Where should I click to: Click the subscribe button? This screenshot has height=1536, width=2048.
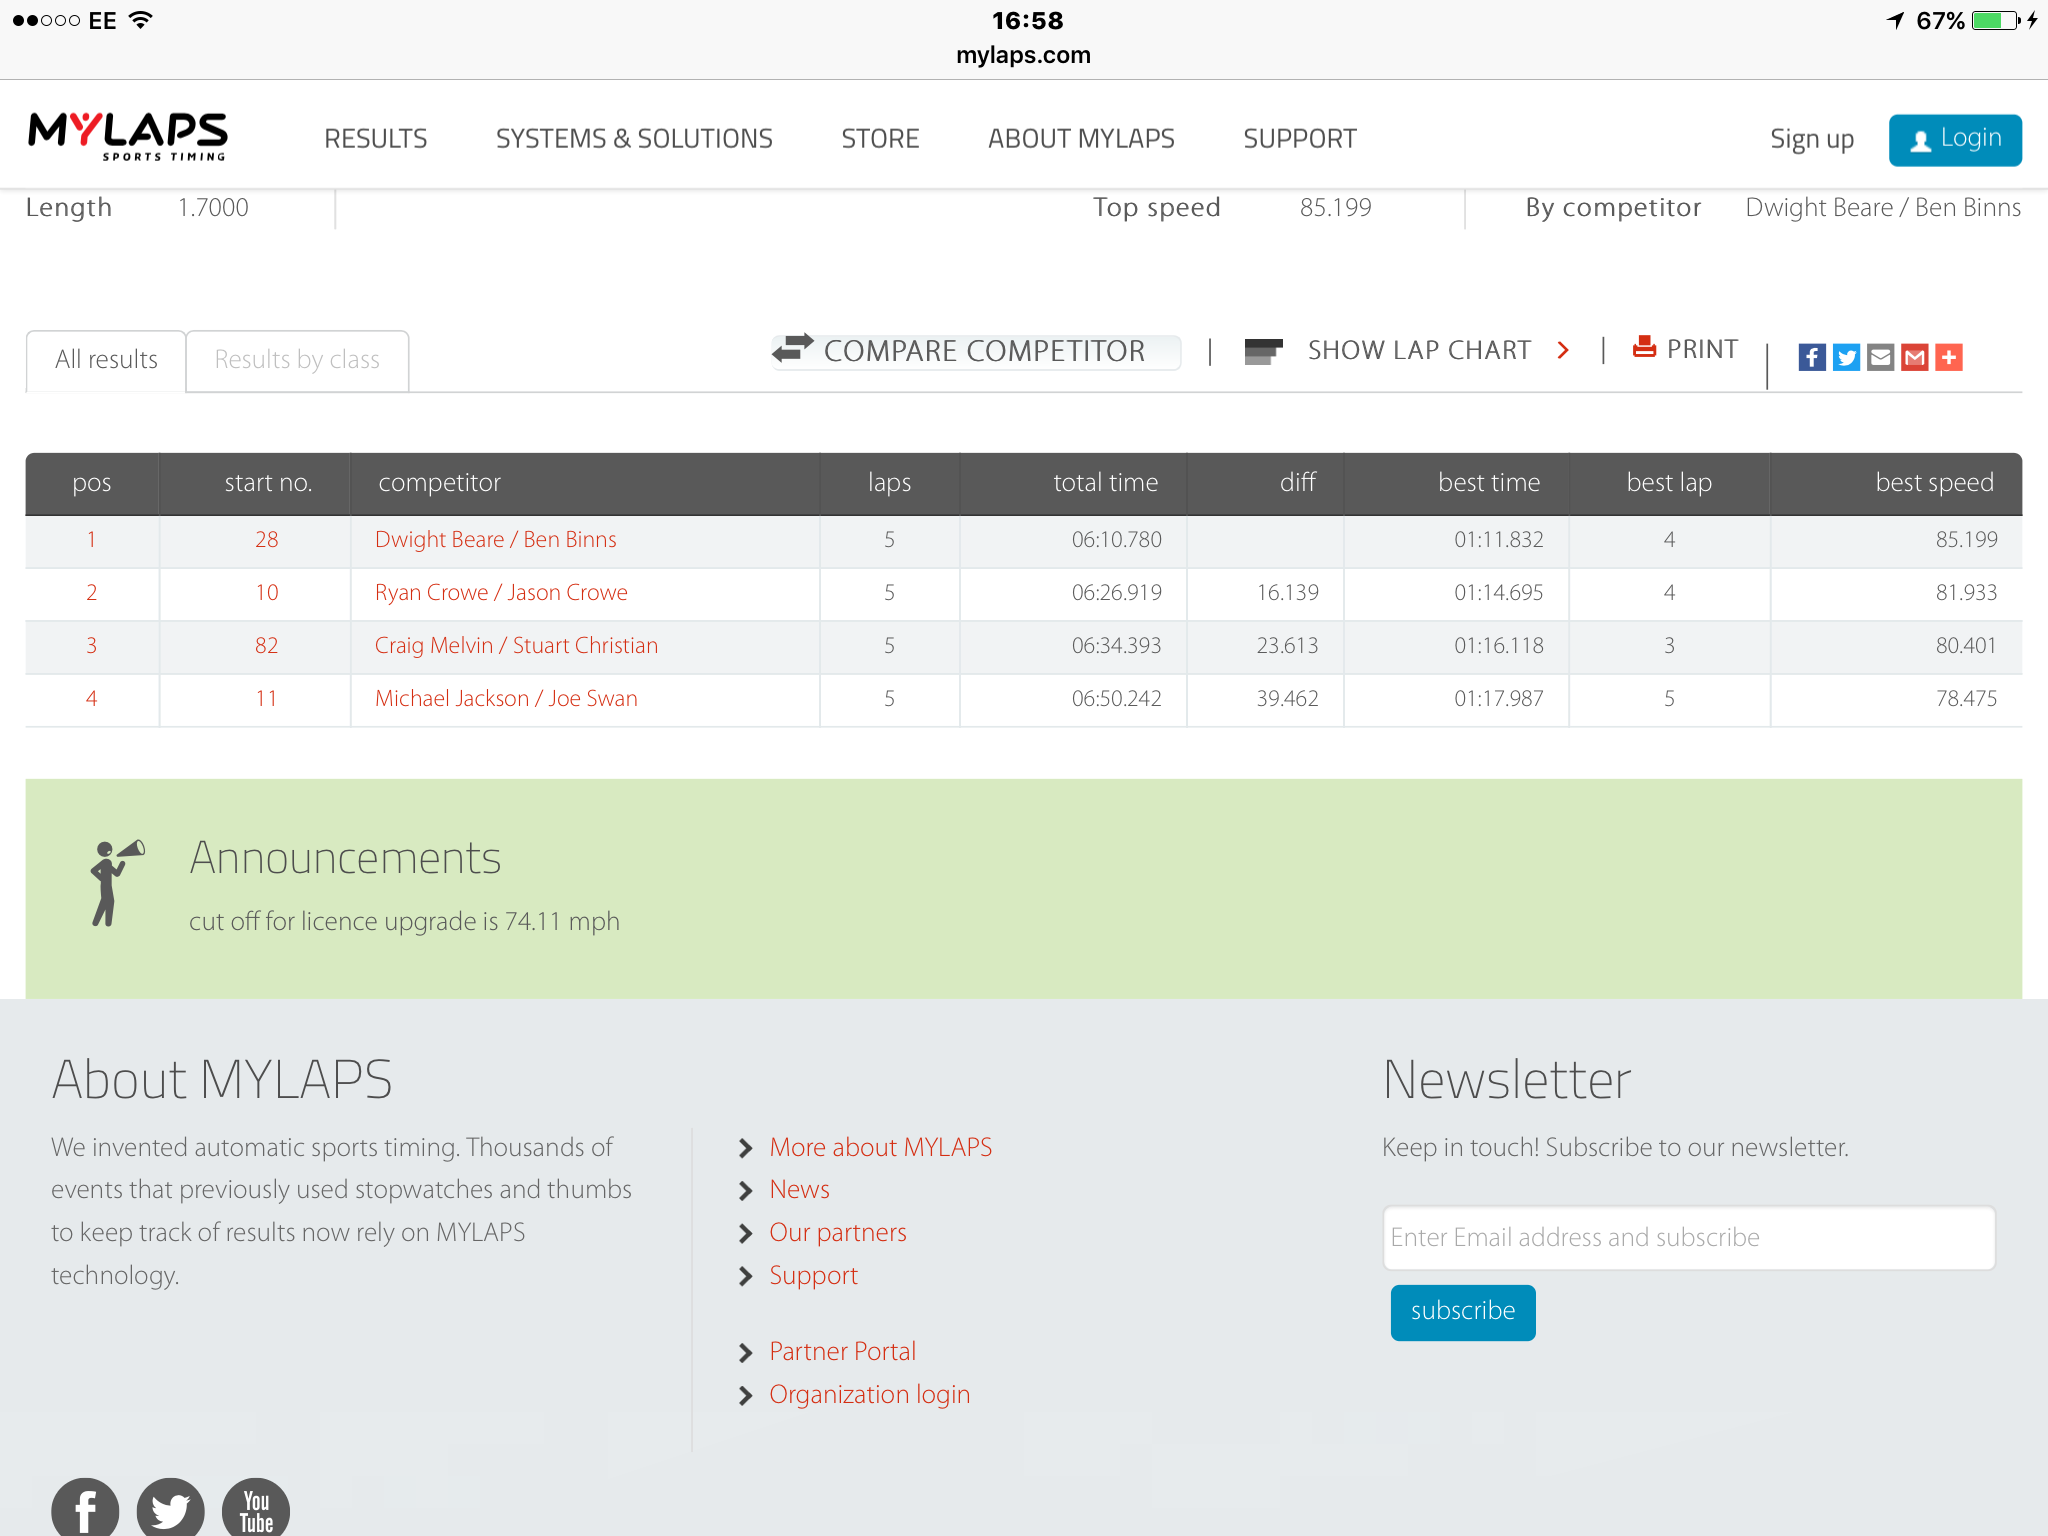click(x=1463, y=1312)
